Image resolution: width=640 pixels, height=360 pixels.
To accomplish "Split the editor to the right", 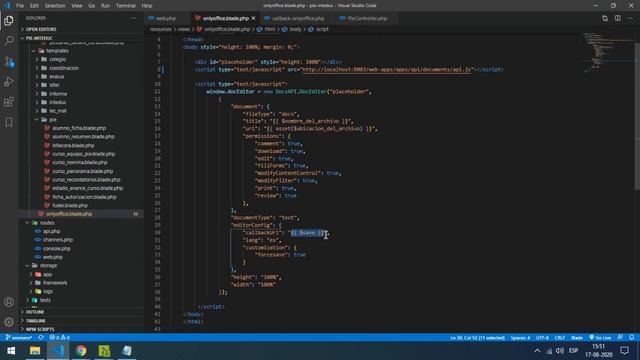I will [x=618, y=18].
